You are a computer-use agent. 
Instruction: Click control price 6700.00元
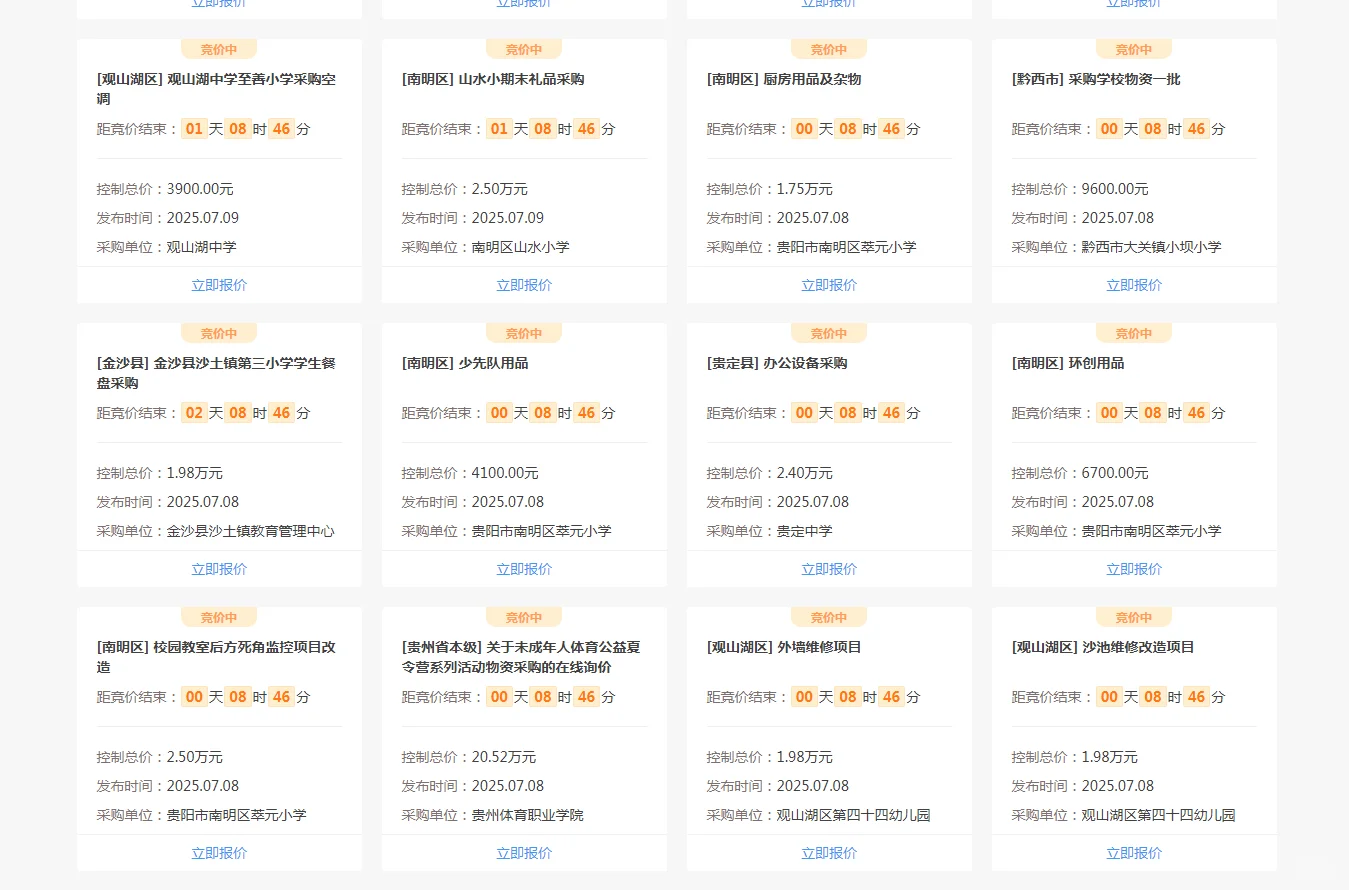pos(1115,473)
